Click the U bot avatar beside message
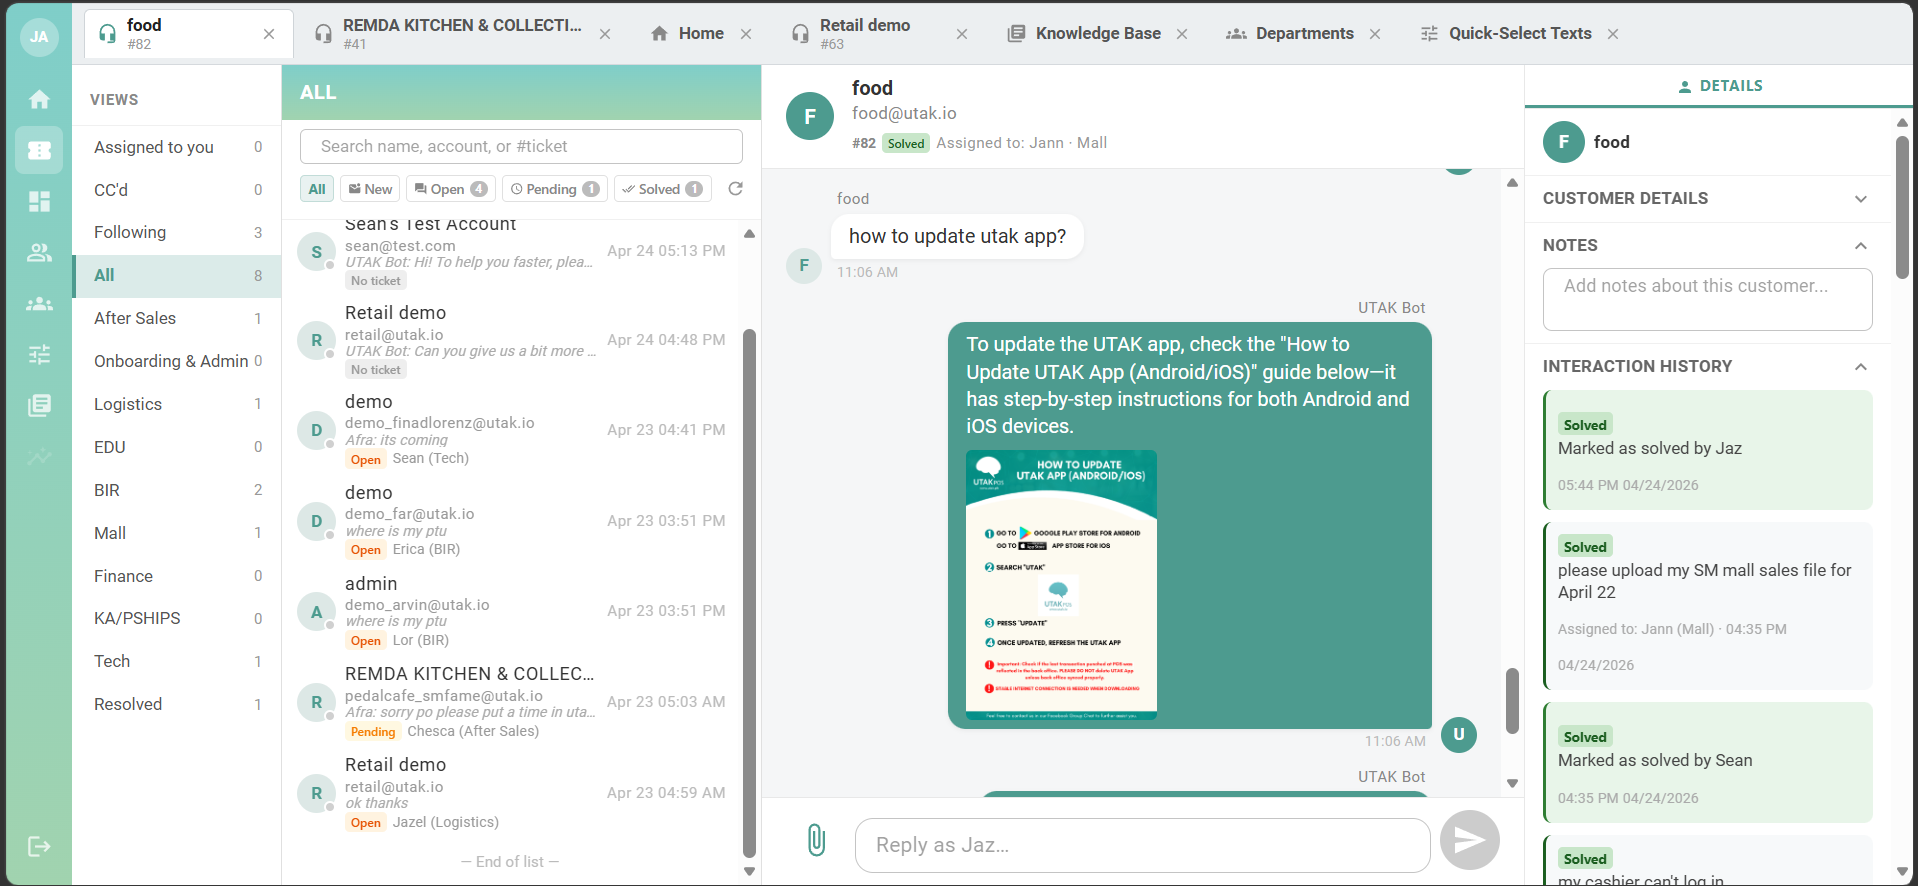Viewport: 1918px width, 886px height. tap(1459, 735)
